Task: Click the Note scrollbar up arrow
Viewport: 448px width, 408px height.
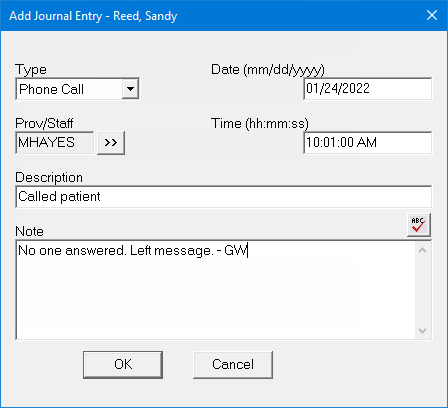Action: [423, 250]
